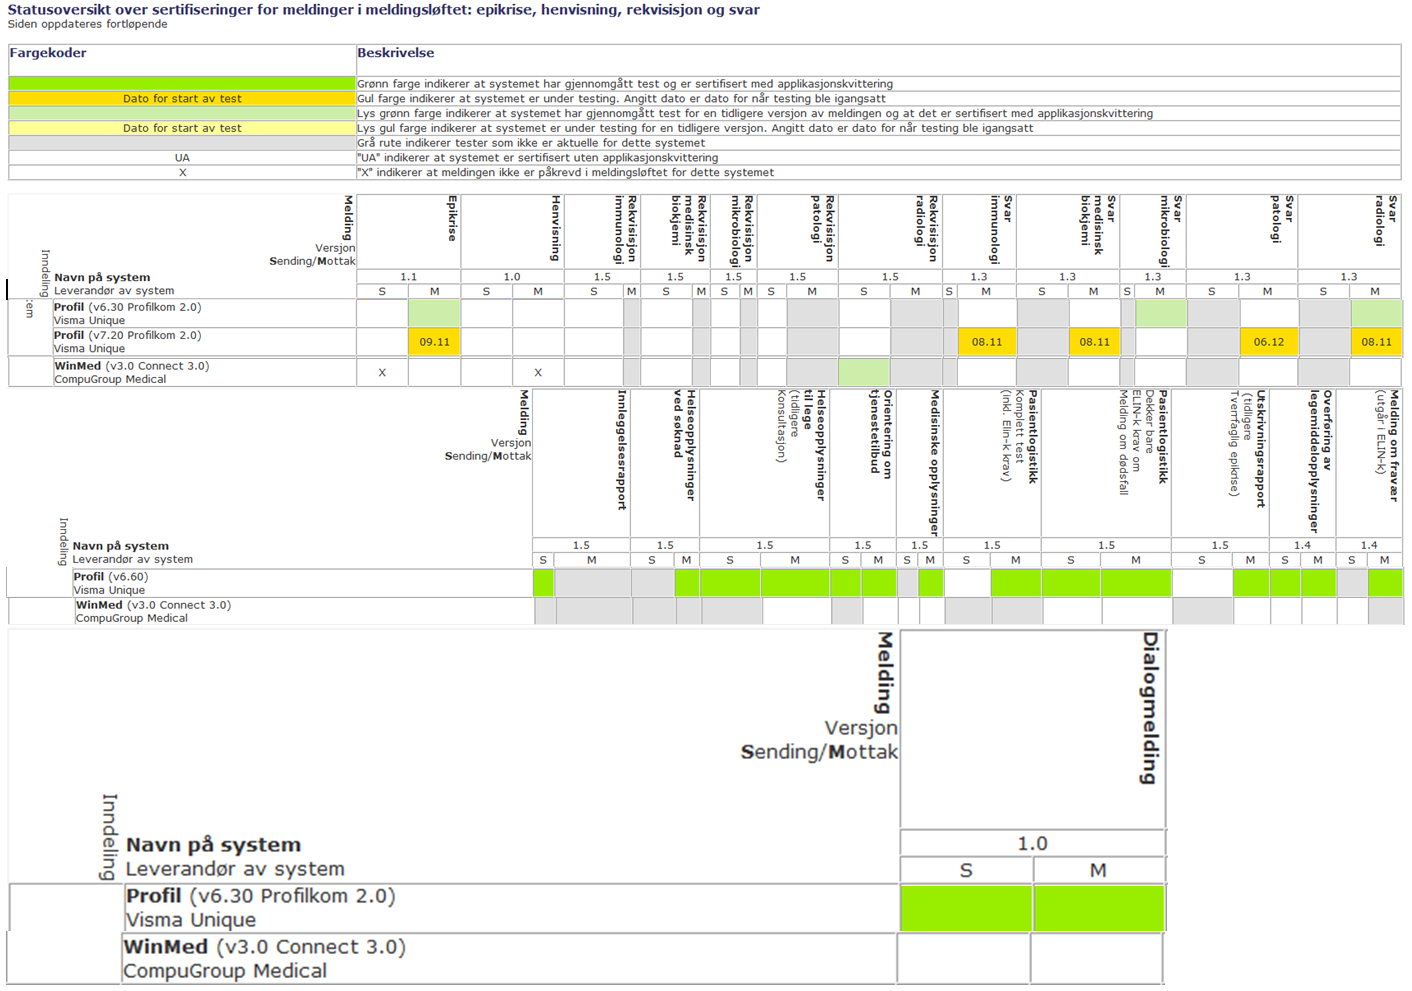The image size is (1412, 991).
Task: Select the "Svar patologi" column header
Action: pos(1283,219)
